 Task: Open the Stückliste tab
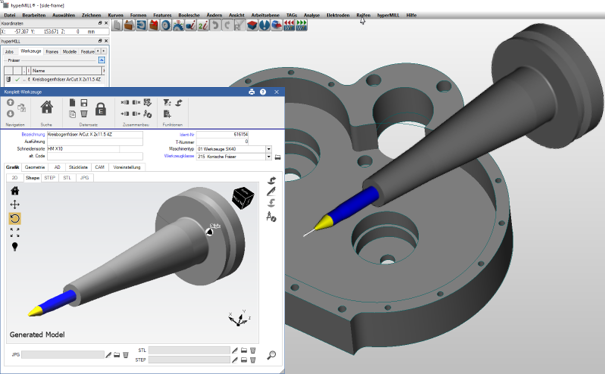78,167
